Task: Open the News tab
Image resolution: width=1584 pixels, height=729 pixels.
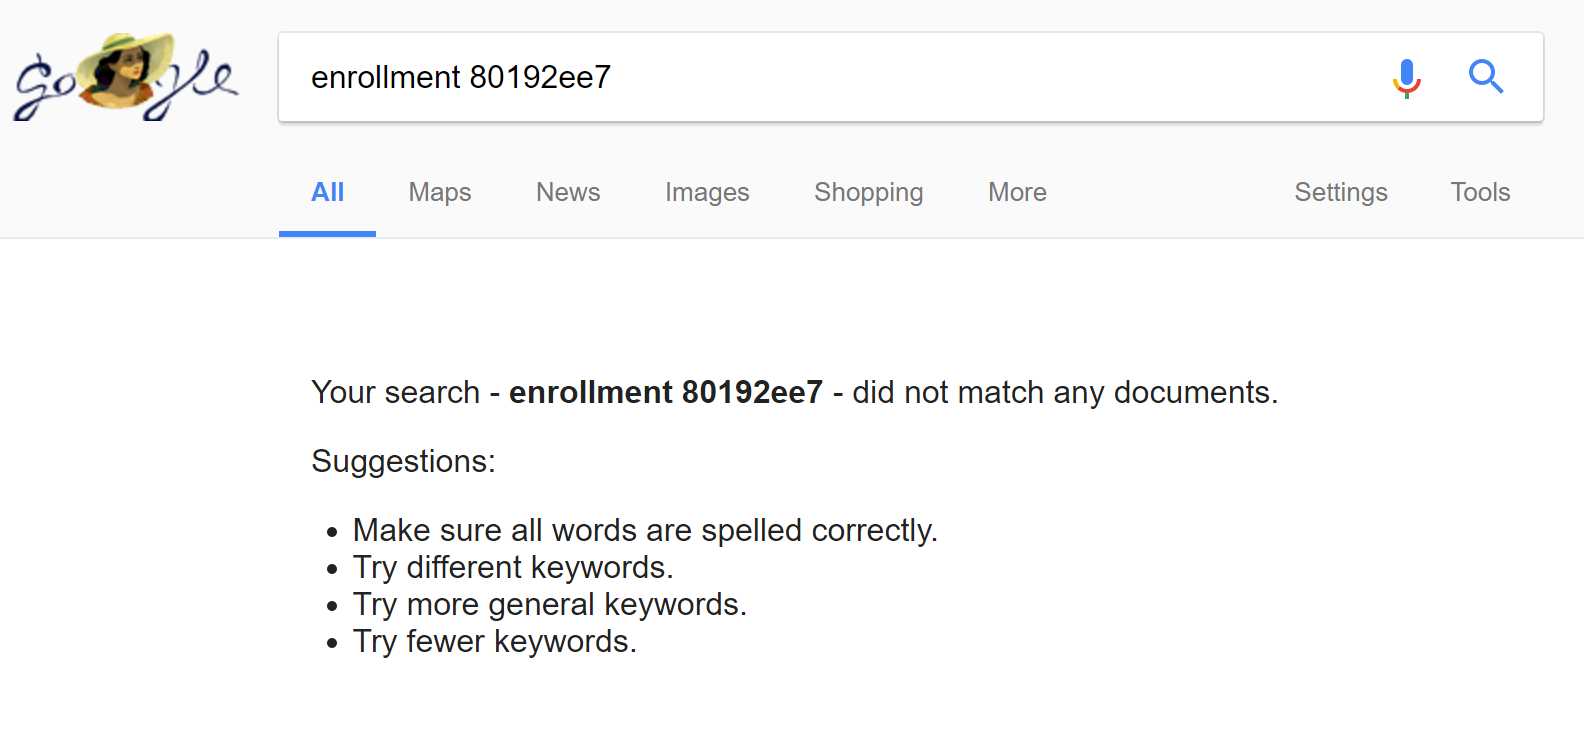Action: (x=568, y=192)
